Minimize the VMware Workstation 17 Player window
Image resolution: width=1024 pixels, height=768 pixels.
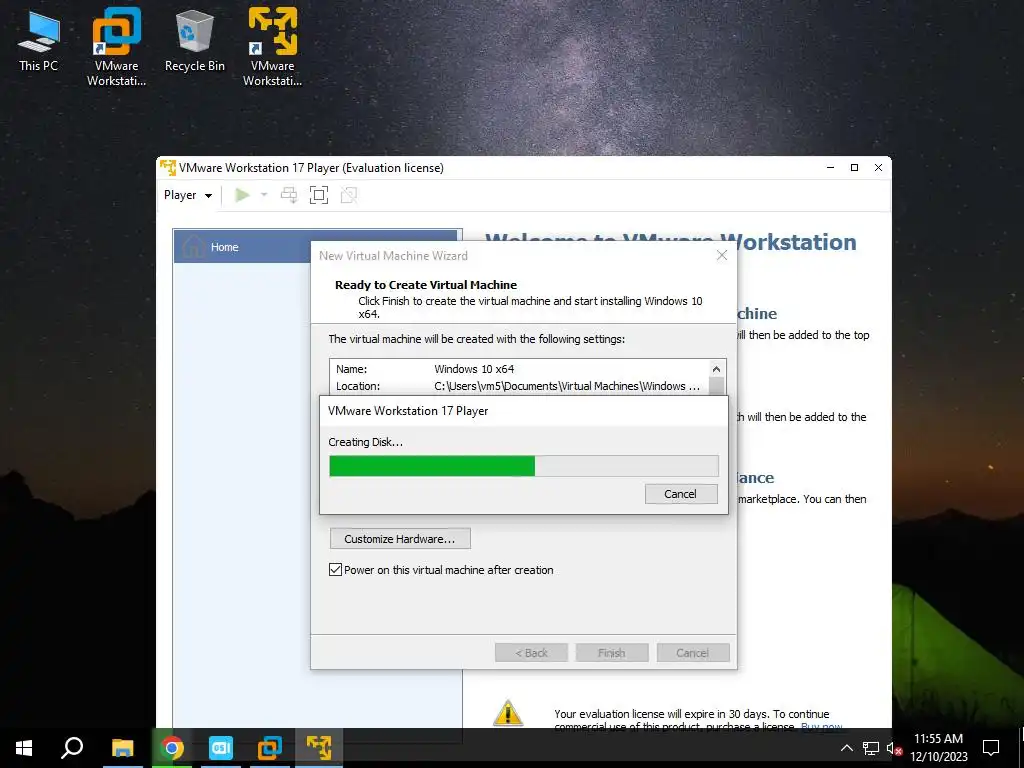[831, 168]
